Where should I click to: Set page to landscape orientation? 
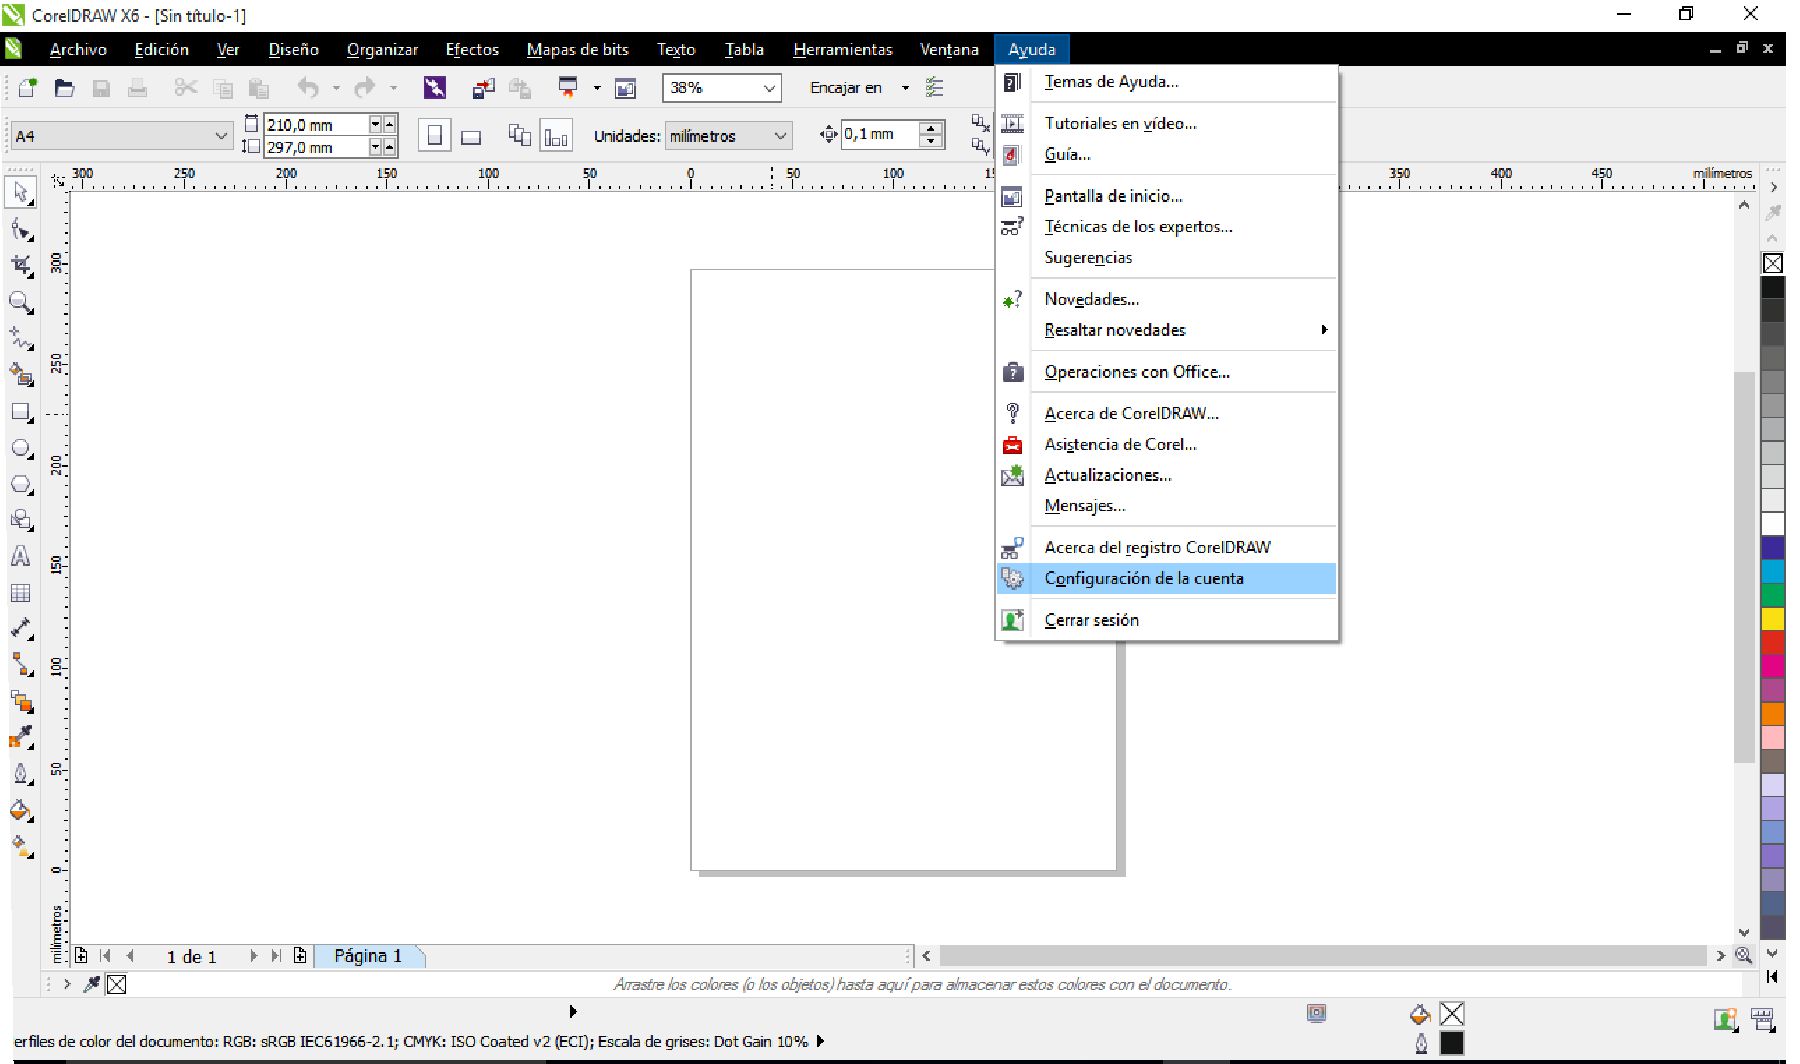click(470, 135)
